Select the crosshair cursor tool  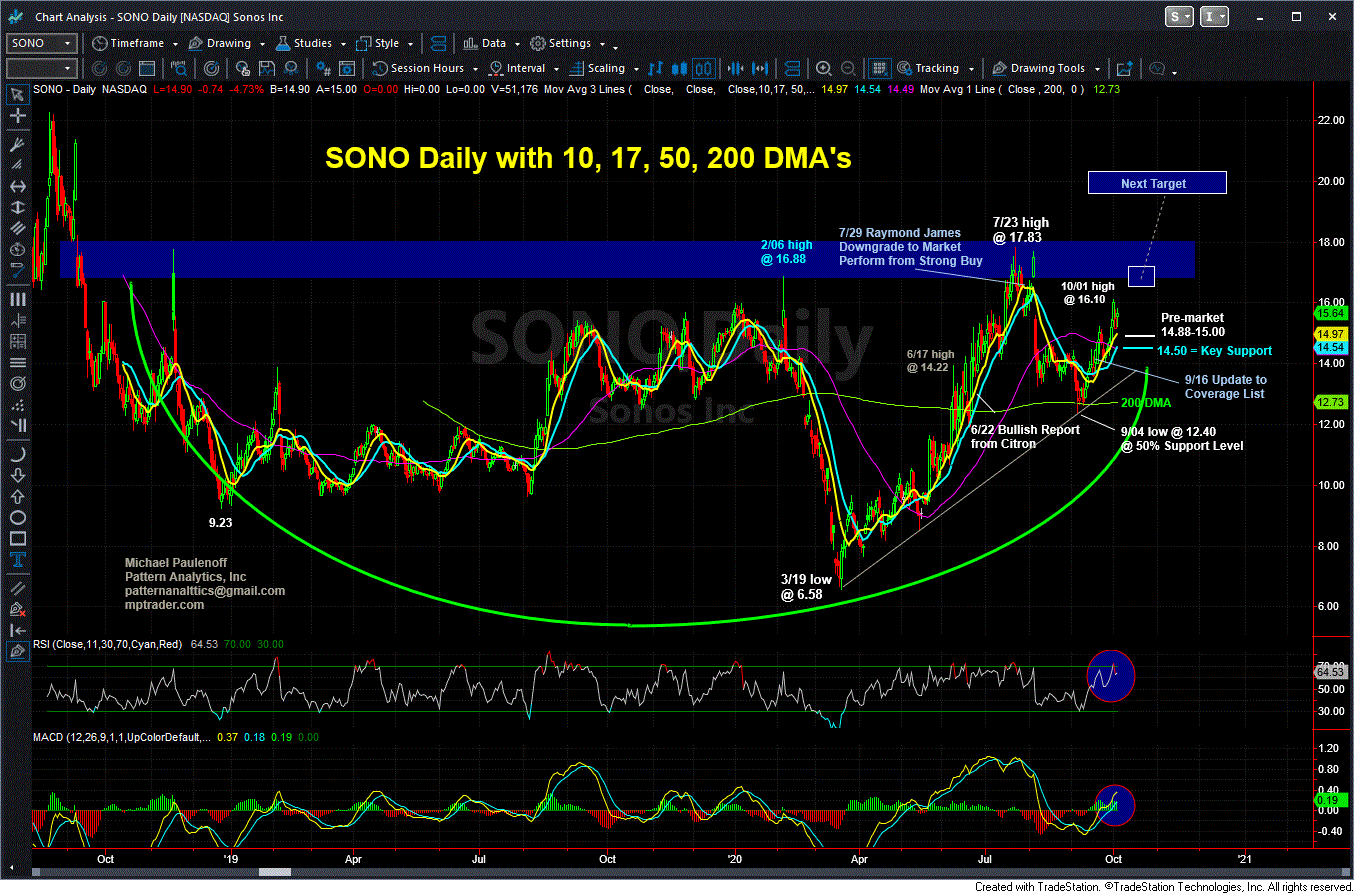coord(17,118)
